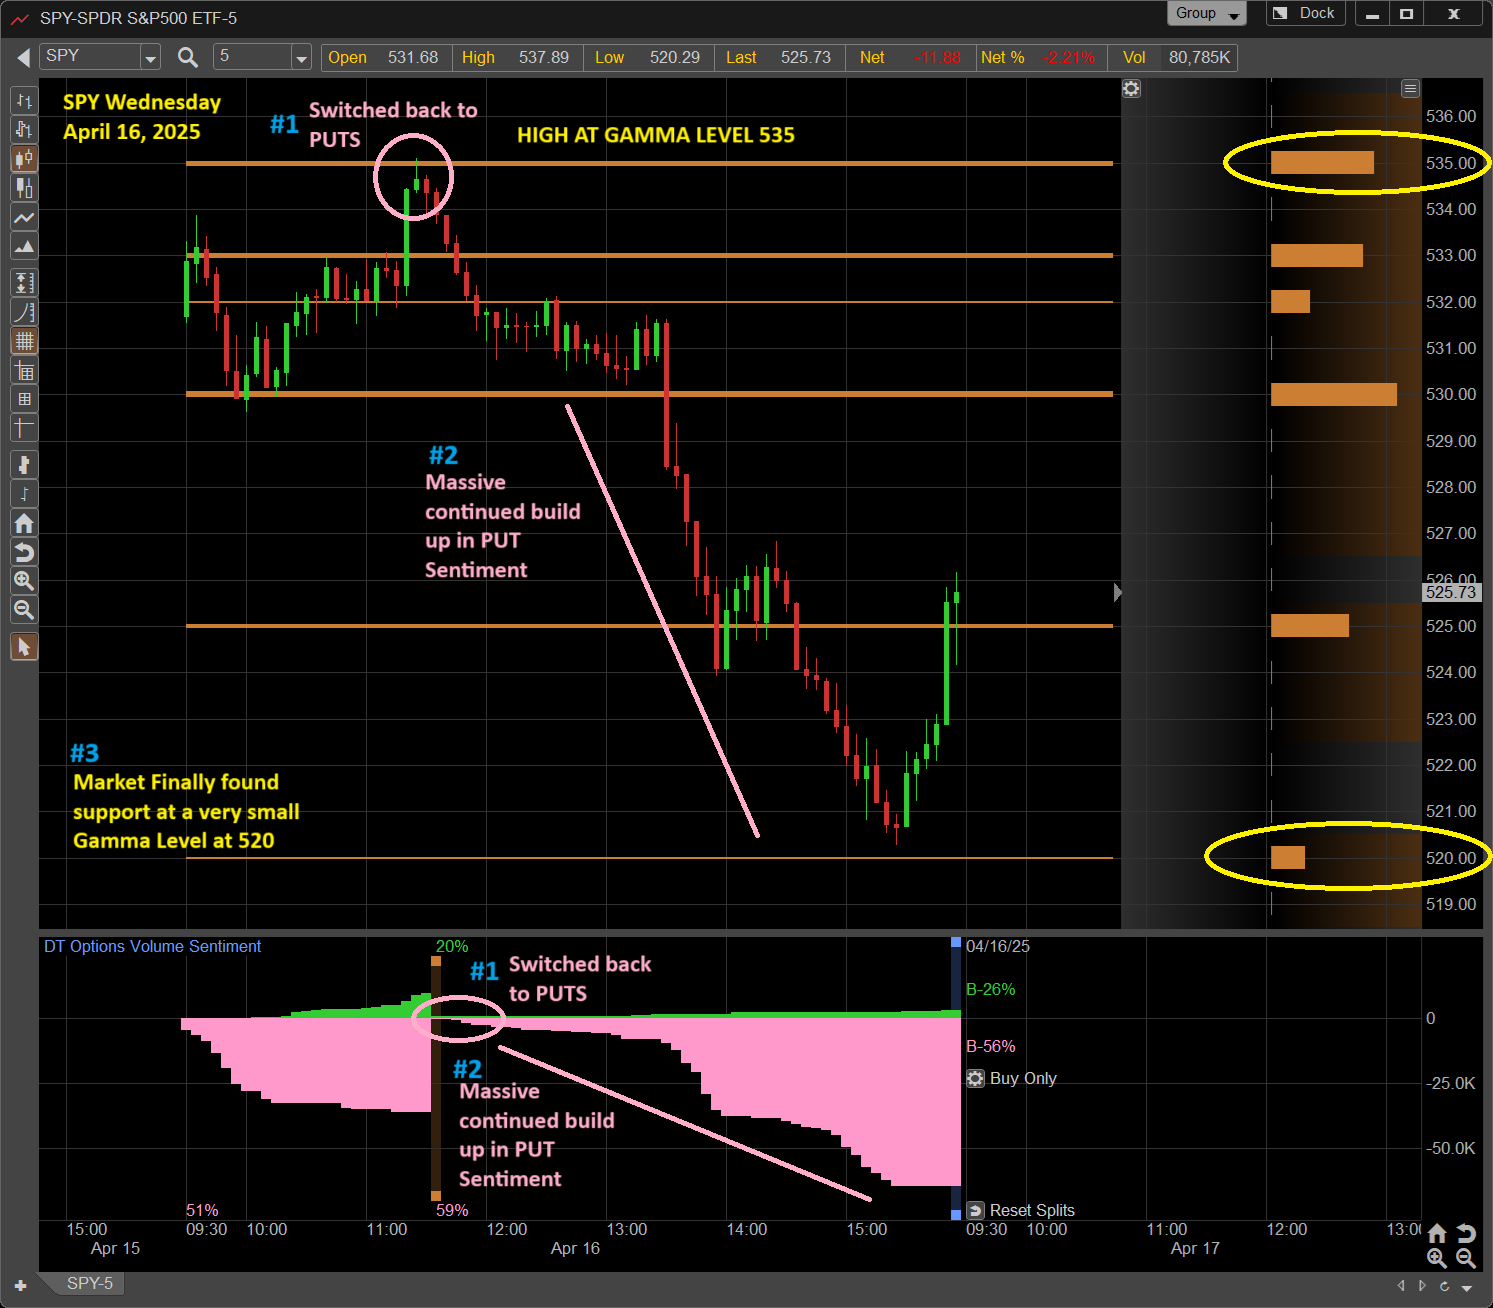Click the vertical auto-scale icon
Image resolution: width=1493 pixels, height=1308 pixels.
point(24,283)
